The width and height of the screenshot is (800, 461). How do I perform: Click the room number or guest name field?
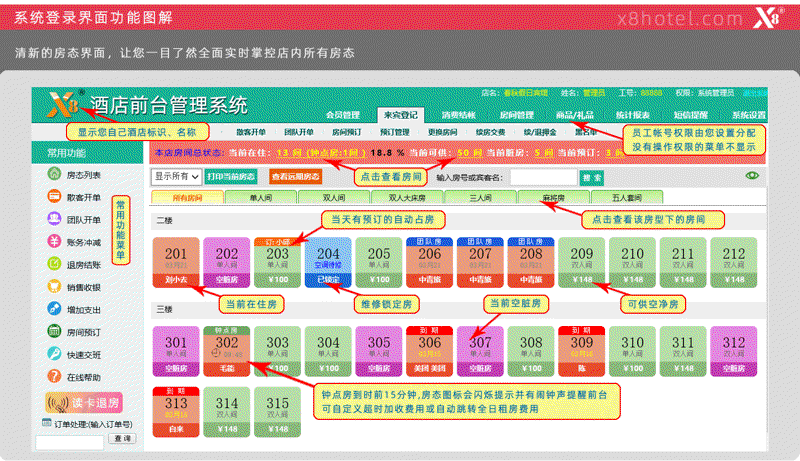543,177
